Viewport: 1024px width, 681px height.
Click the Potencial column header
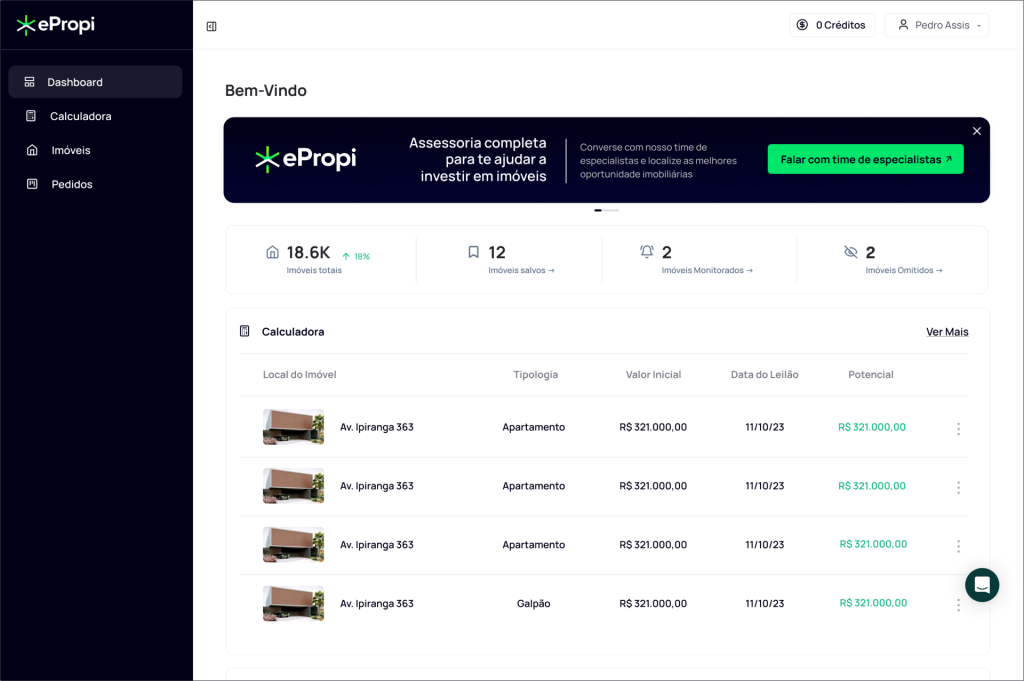871,375
